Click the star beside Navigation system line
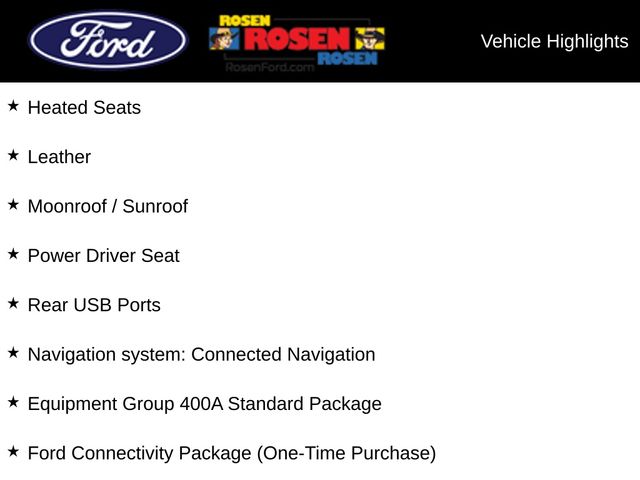 coord(13,352)
